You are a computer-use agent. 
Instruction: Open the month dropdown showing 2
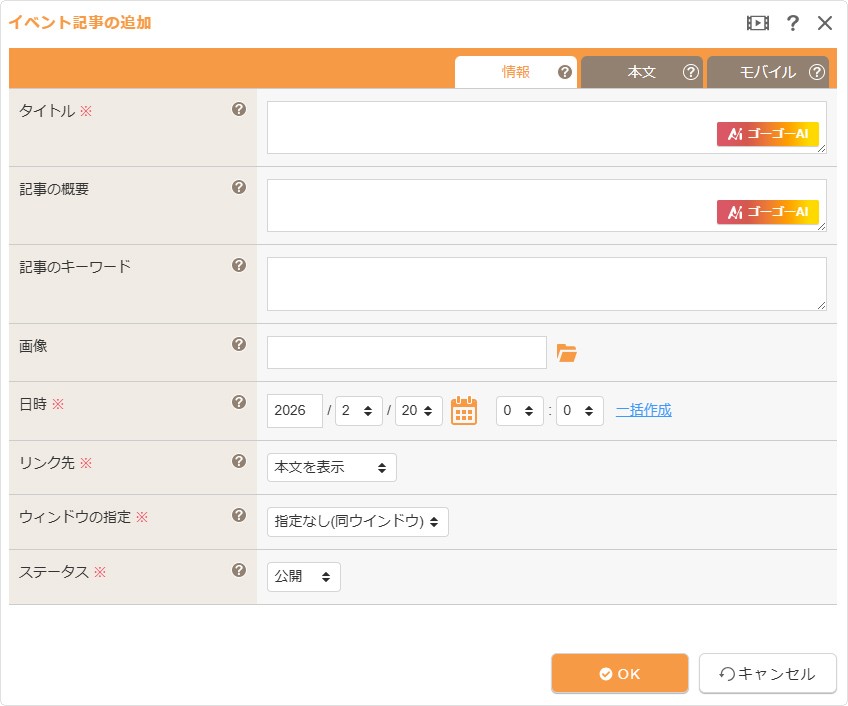(x=358, y=411)
